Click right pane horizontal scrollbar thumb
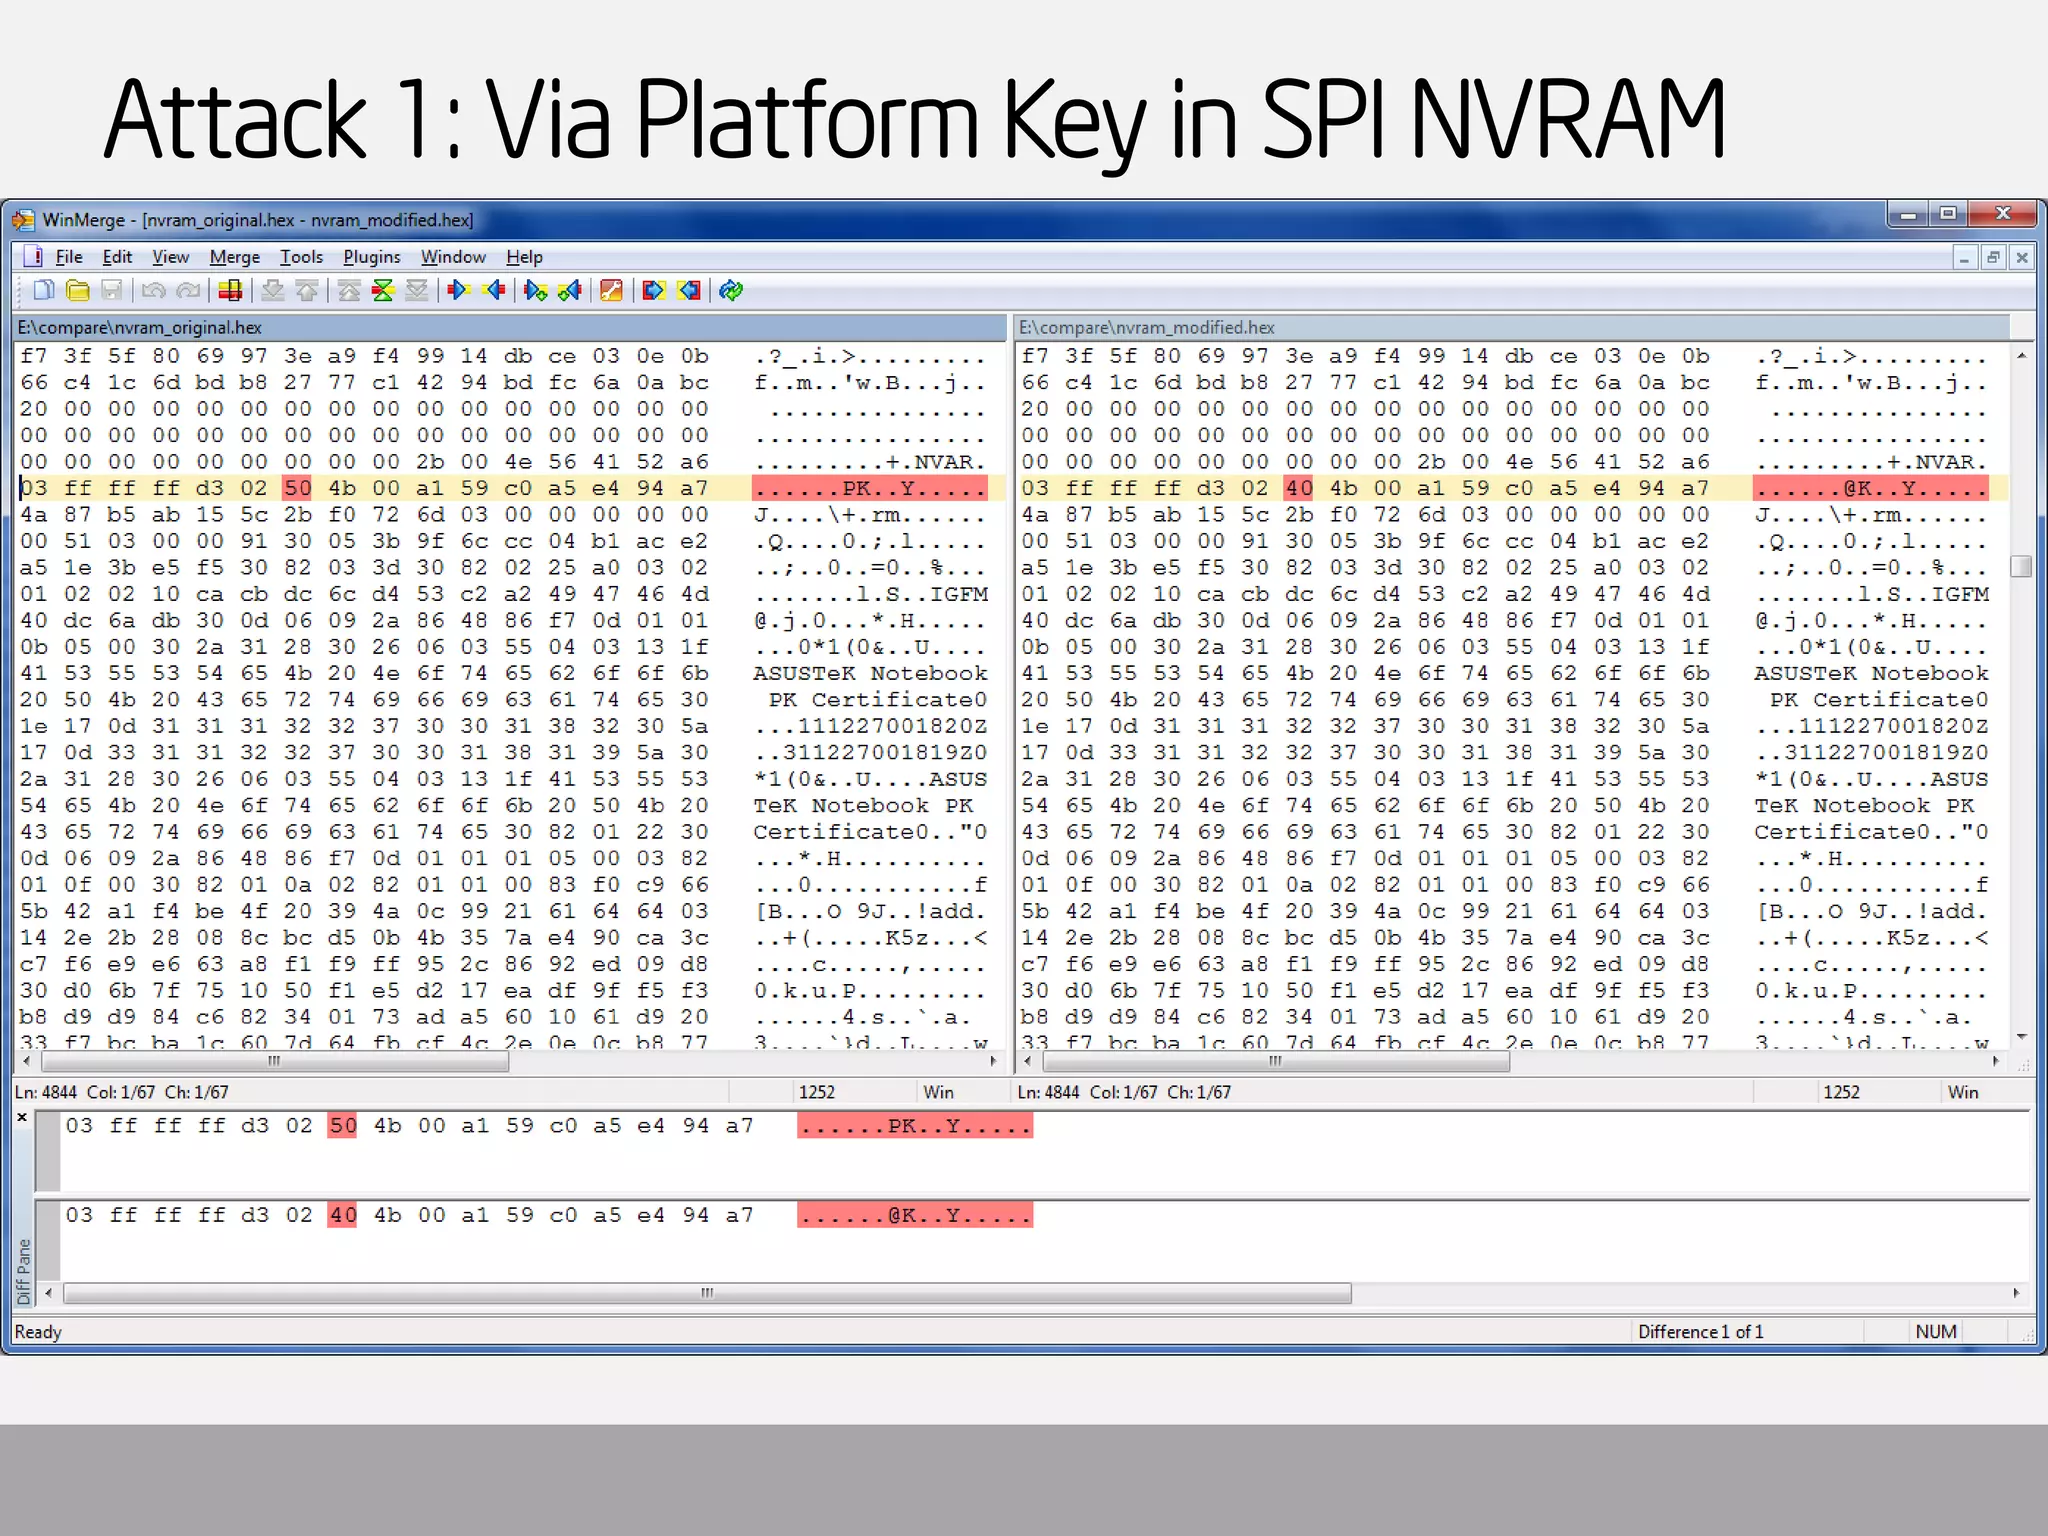The image size is (2048, 1536). tap(1274, 1062)
